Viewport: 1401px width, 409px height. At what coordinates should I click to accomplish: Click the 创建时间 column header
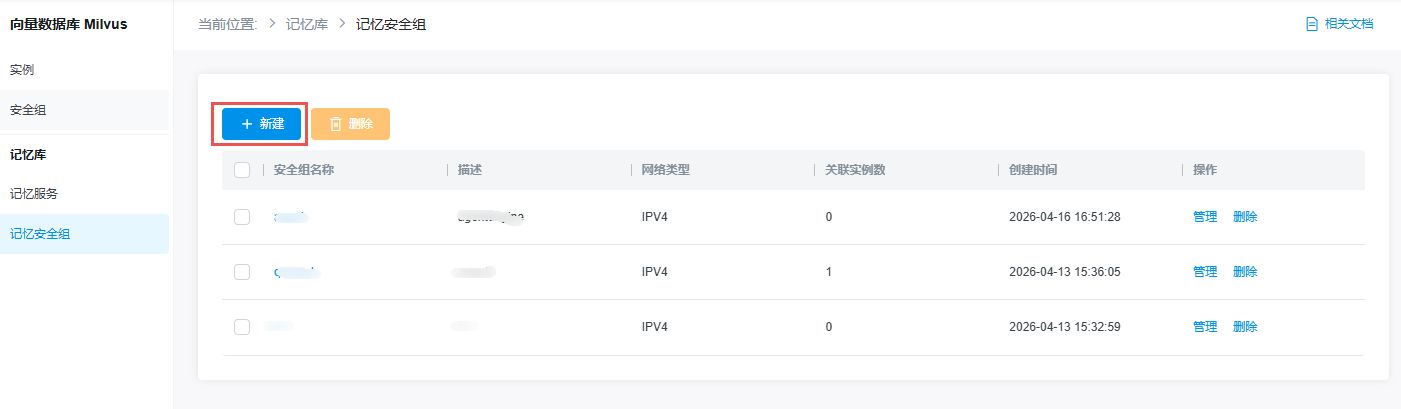click(1033, 170)
